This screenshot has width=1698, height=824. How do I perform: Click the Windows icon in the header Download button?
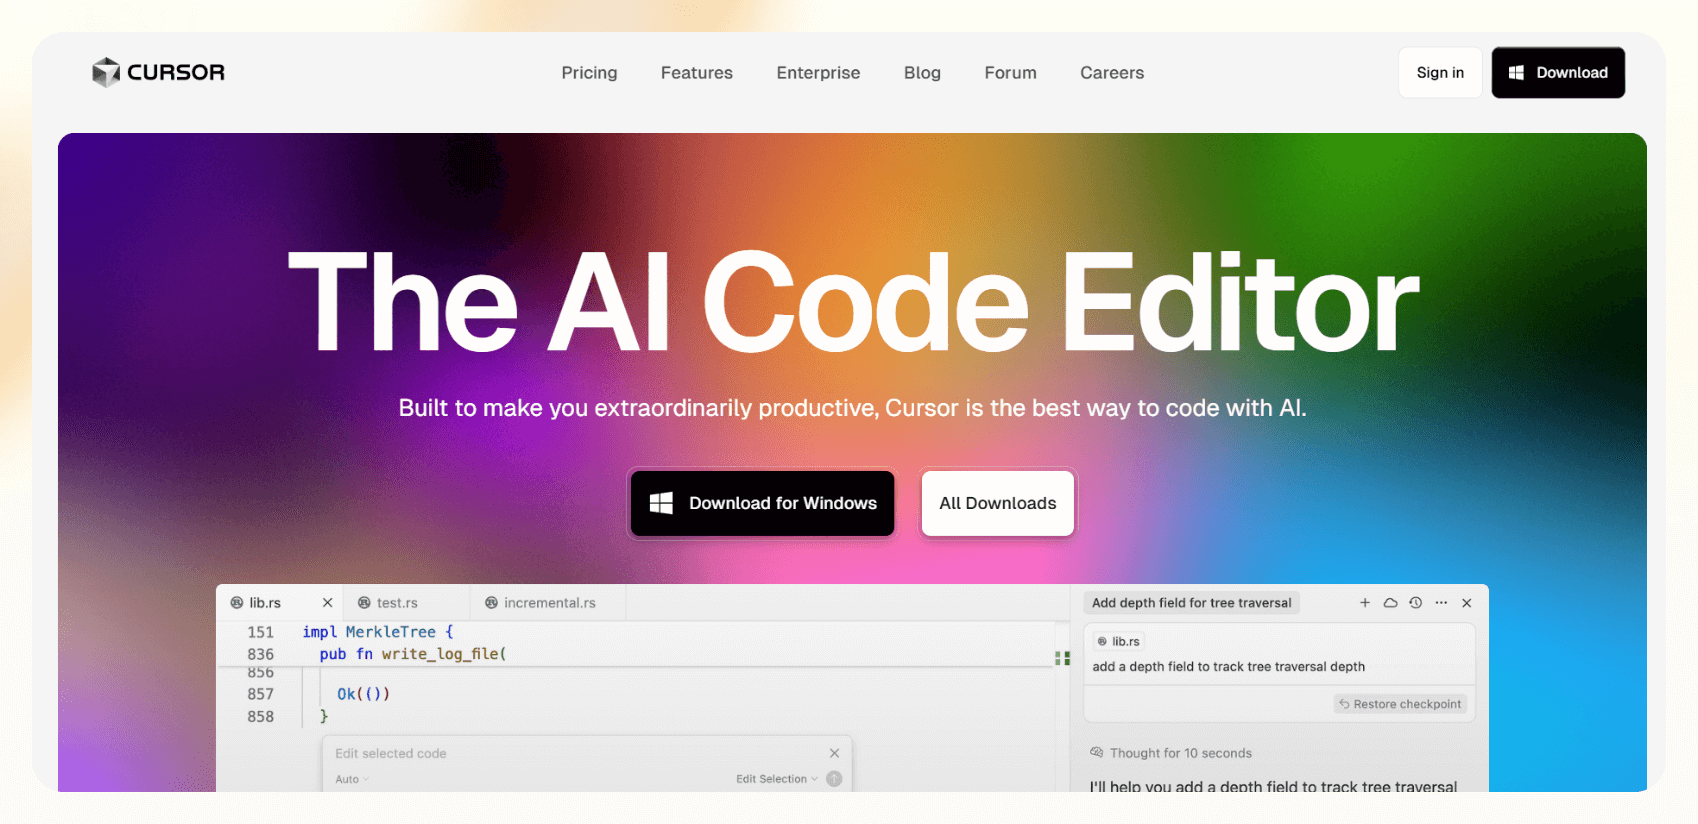coord(1516,73)
